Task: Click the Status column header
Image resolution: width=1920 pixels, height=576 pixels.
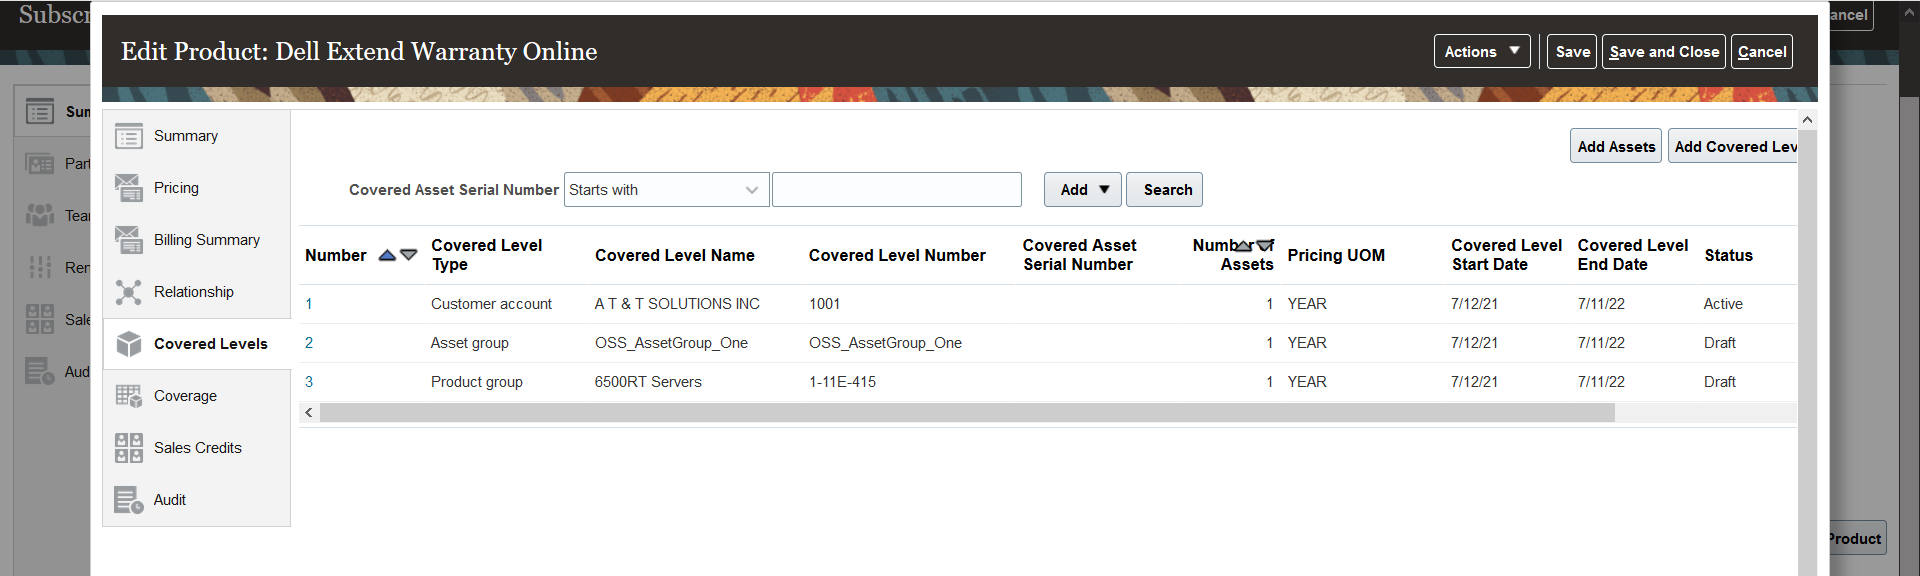Action: click(1728, 256)
